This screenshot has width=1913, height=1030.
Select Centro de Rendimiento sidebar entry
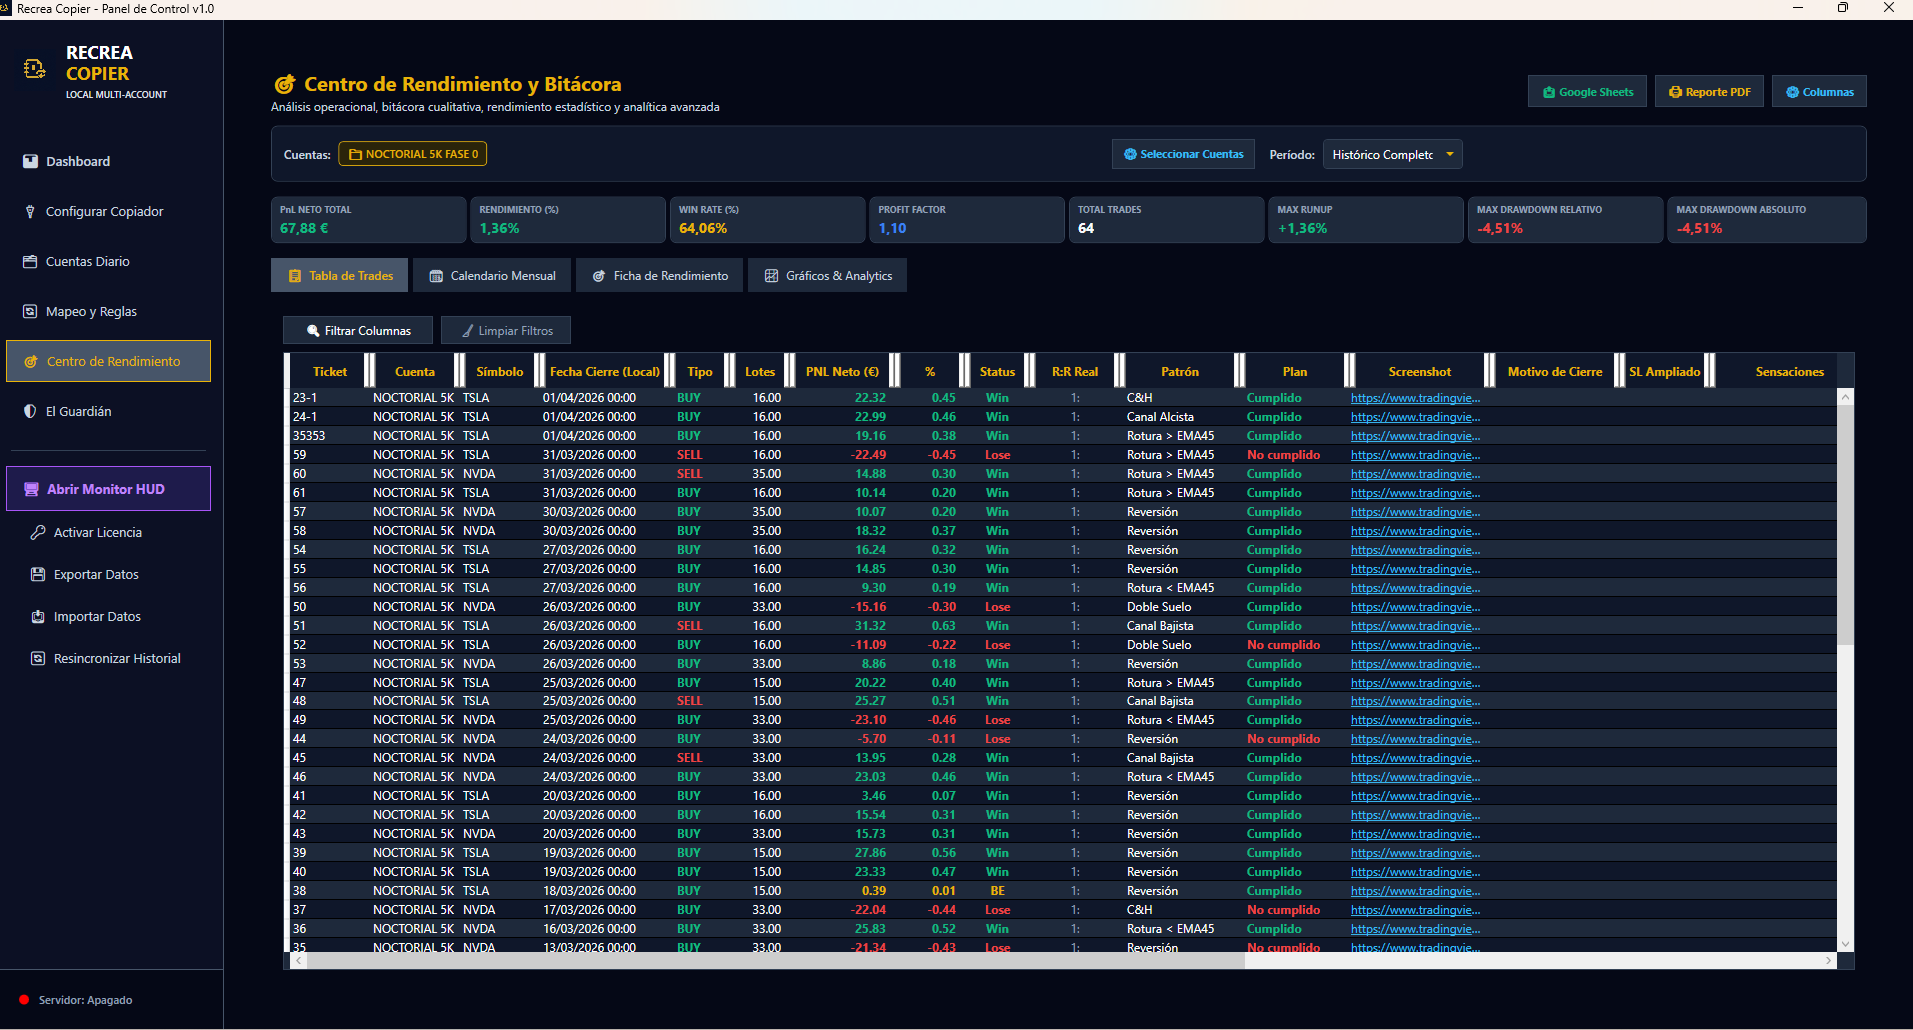click(108, 361)
